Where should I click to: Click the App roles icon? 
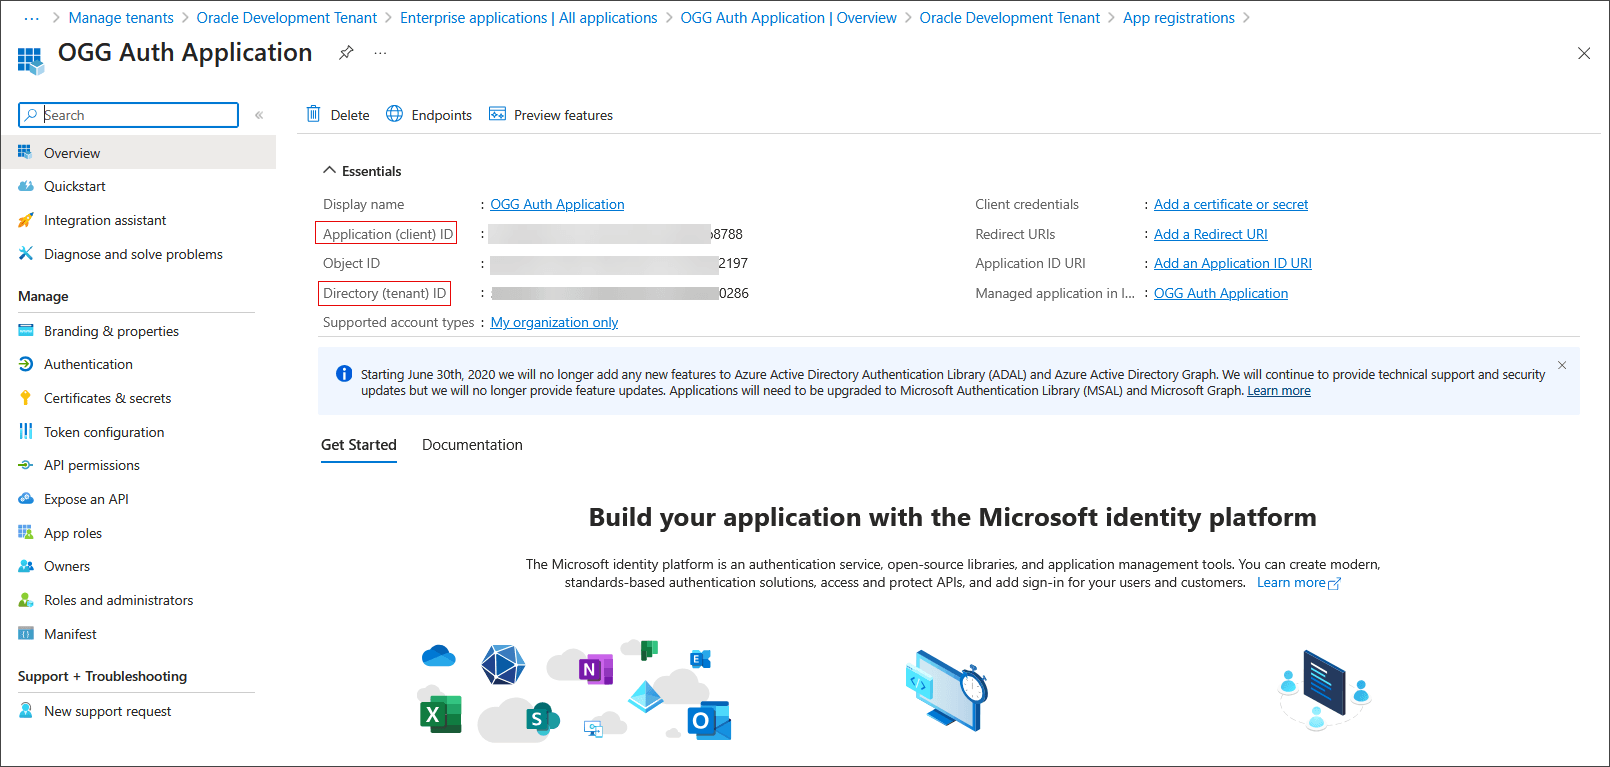[x=25, y=532]
